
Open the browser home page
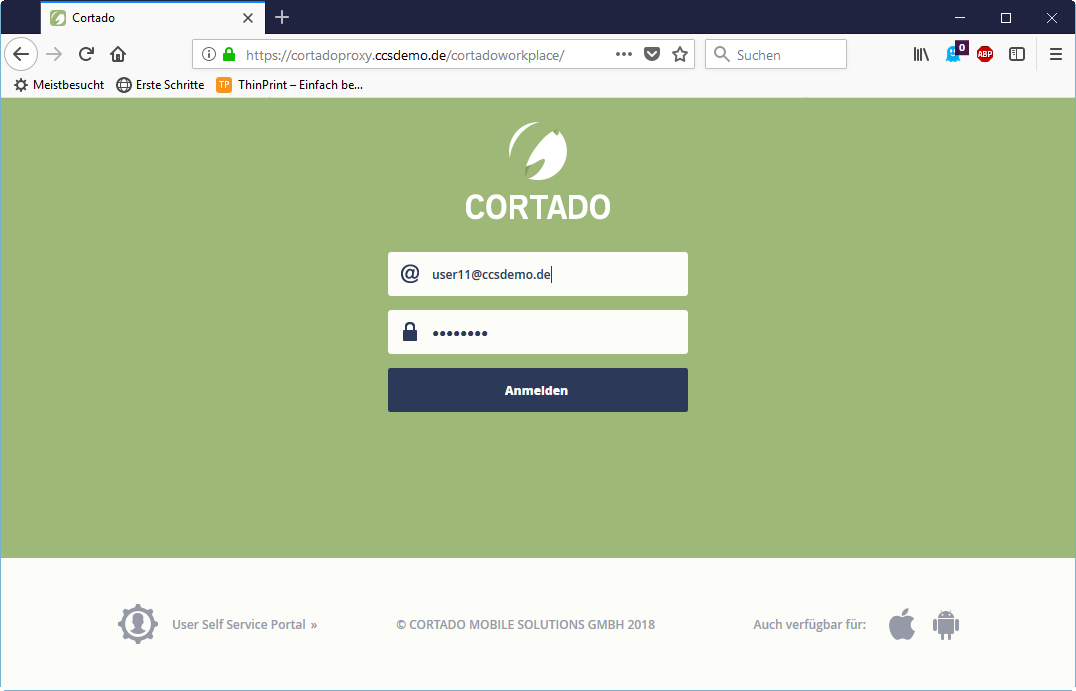click(x=118, y=54)
